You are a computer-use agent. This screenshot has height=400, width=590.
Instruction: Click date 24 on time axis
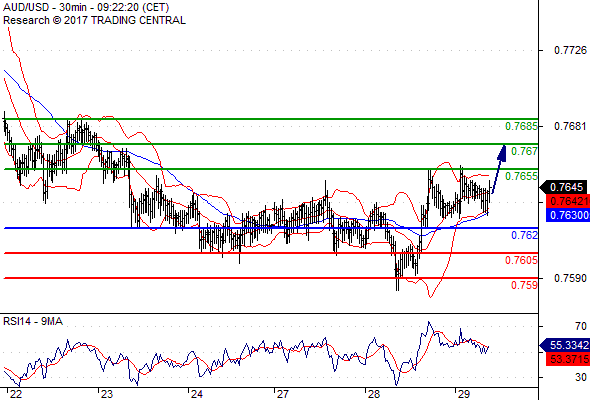tap(197, 394)
